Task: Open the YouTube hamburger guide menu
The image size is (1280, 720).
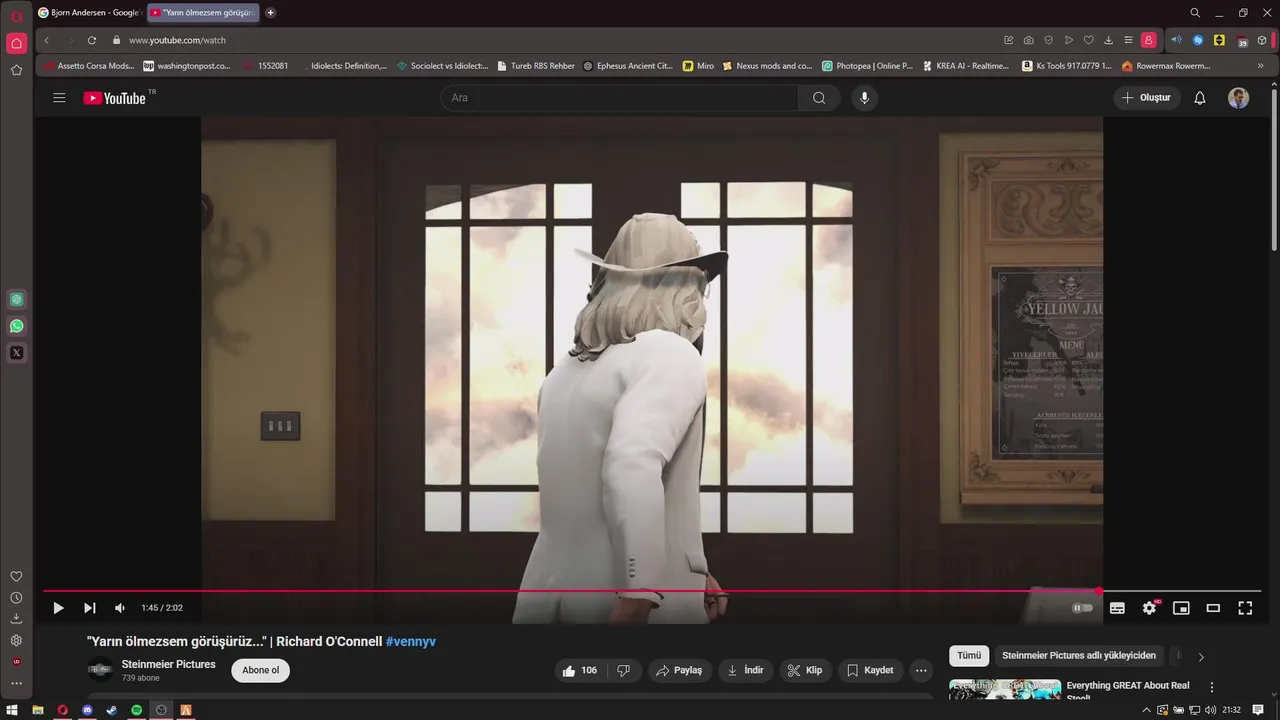Action: (59, 98)
